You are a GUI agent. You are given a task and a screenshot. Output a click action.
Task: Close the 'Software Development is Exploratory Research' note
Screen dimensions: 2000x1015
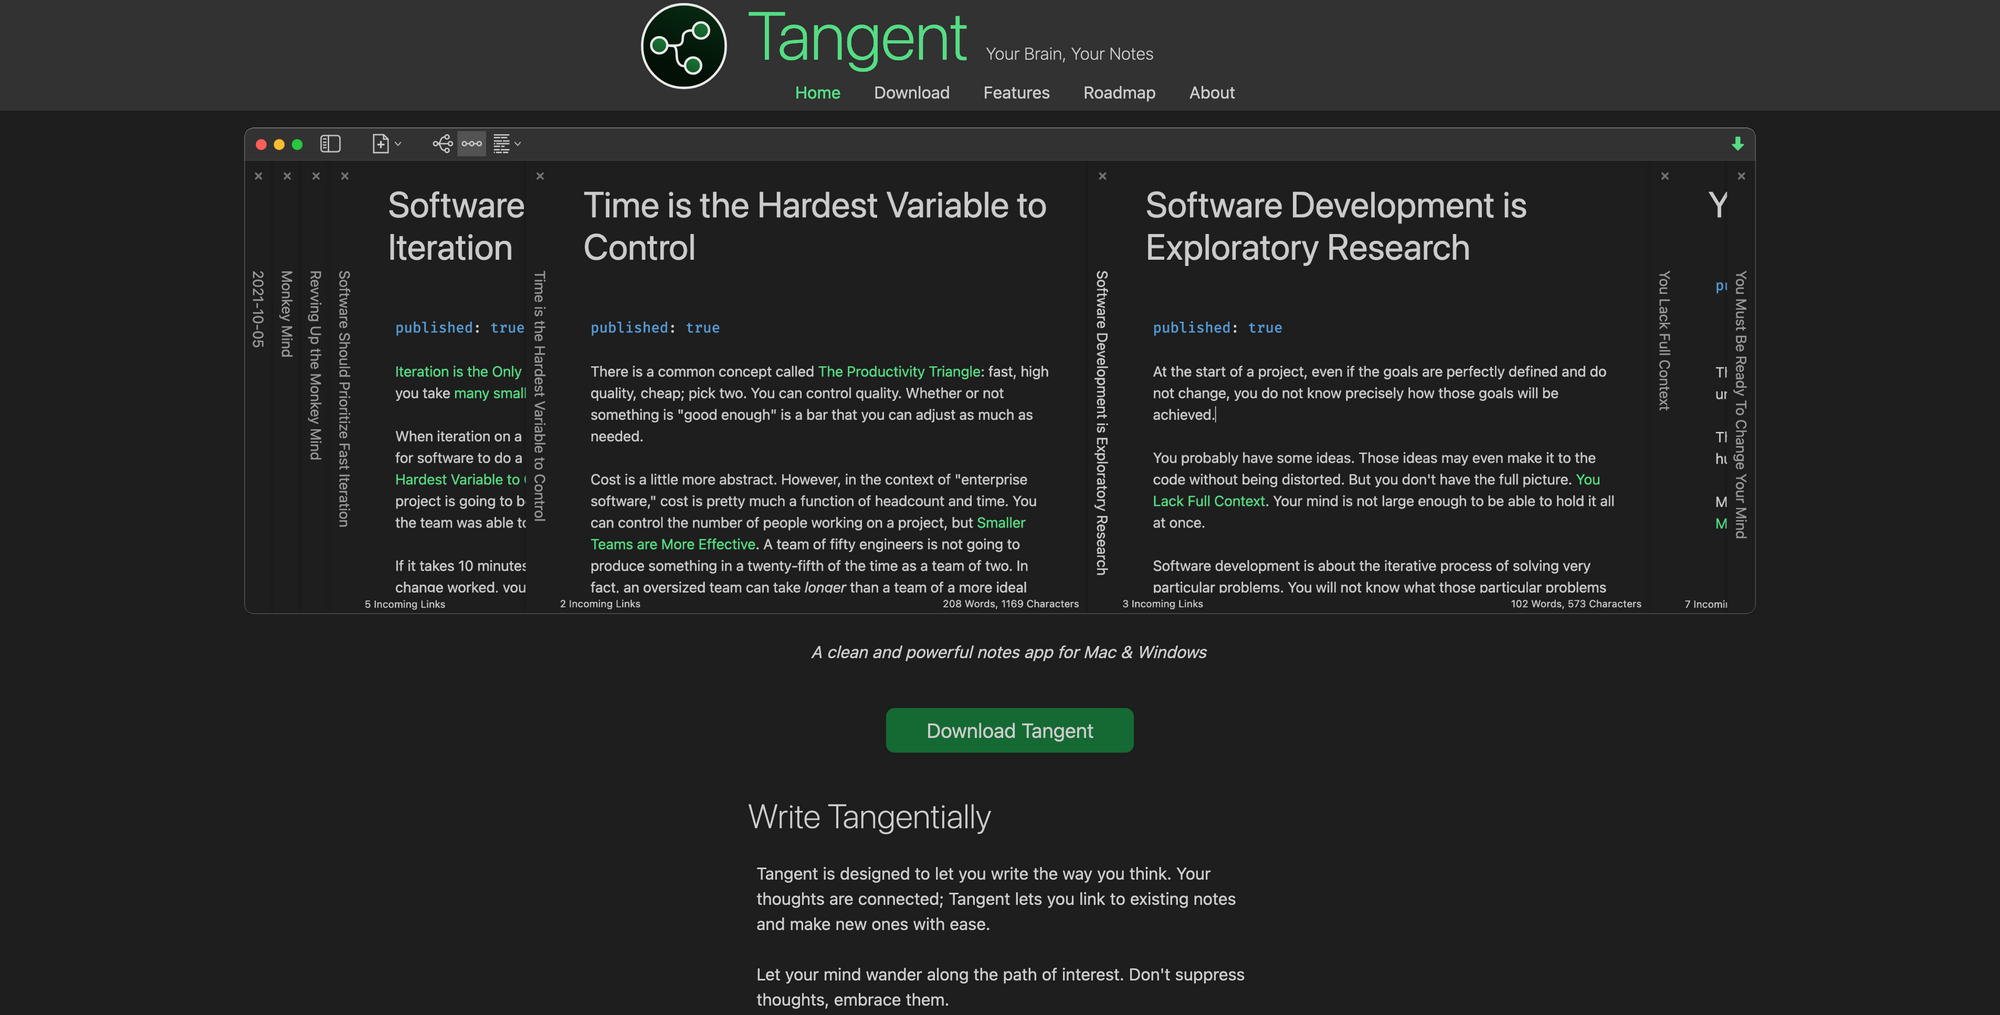tap(1102, 176)
